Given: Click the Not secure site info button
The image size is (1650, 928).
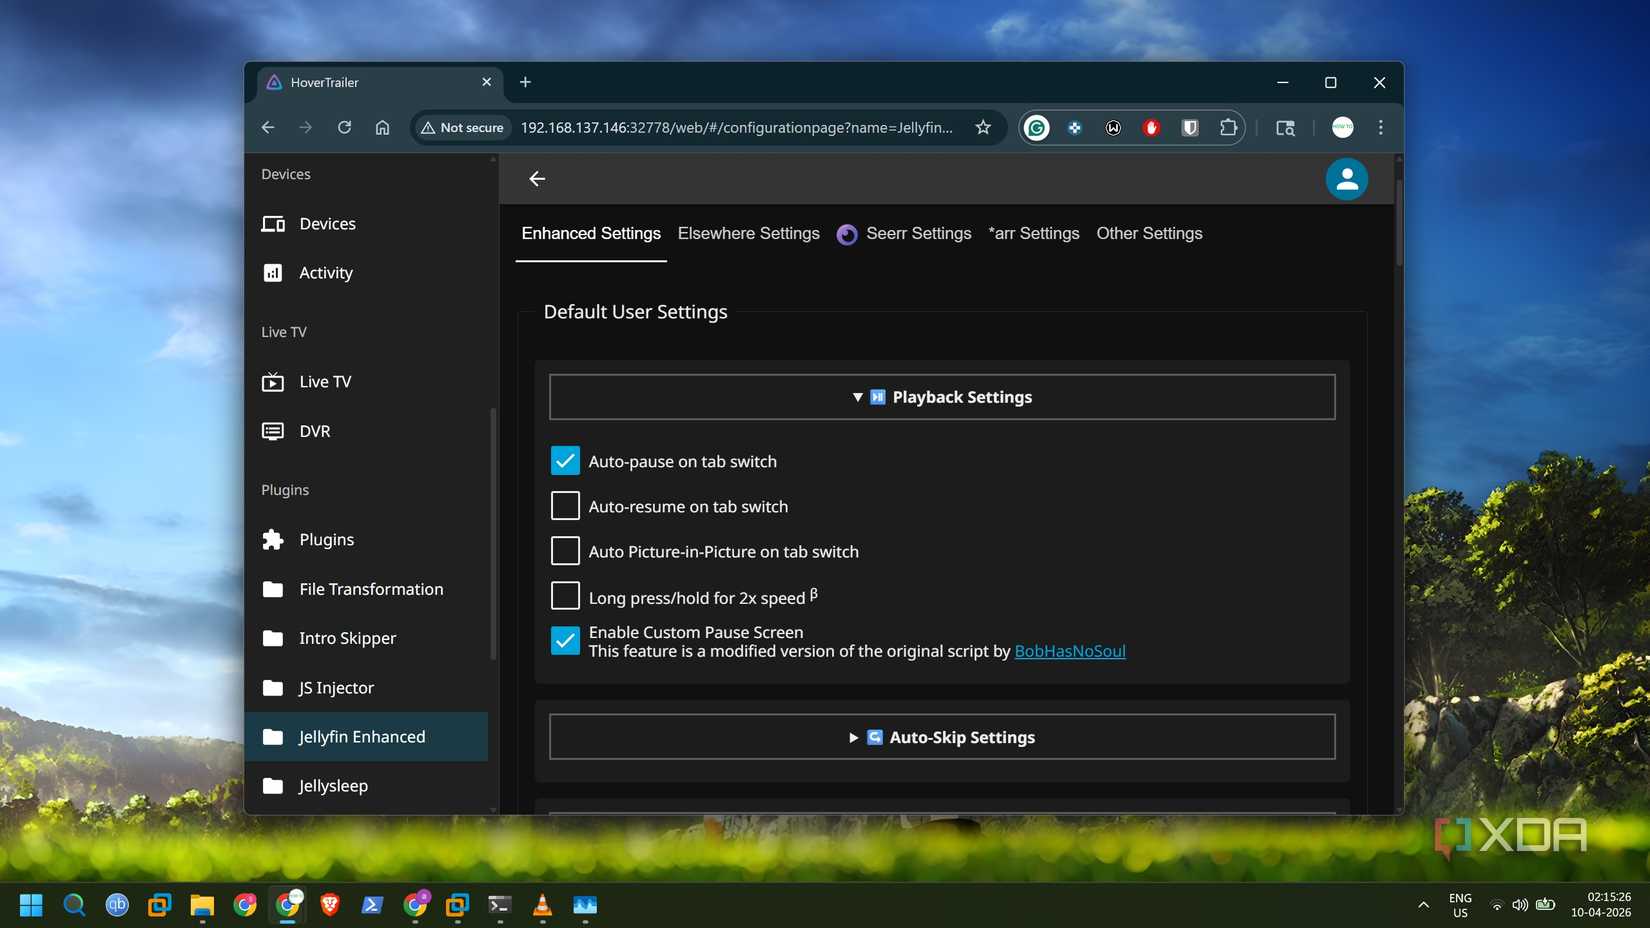Looking at the screenshot, I should point(462,128).
